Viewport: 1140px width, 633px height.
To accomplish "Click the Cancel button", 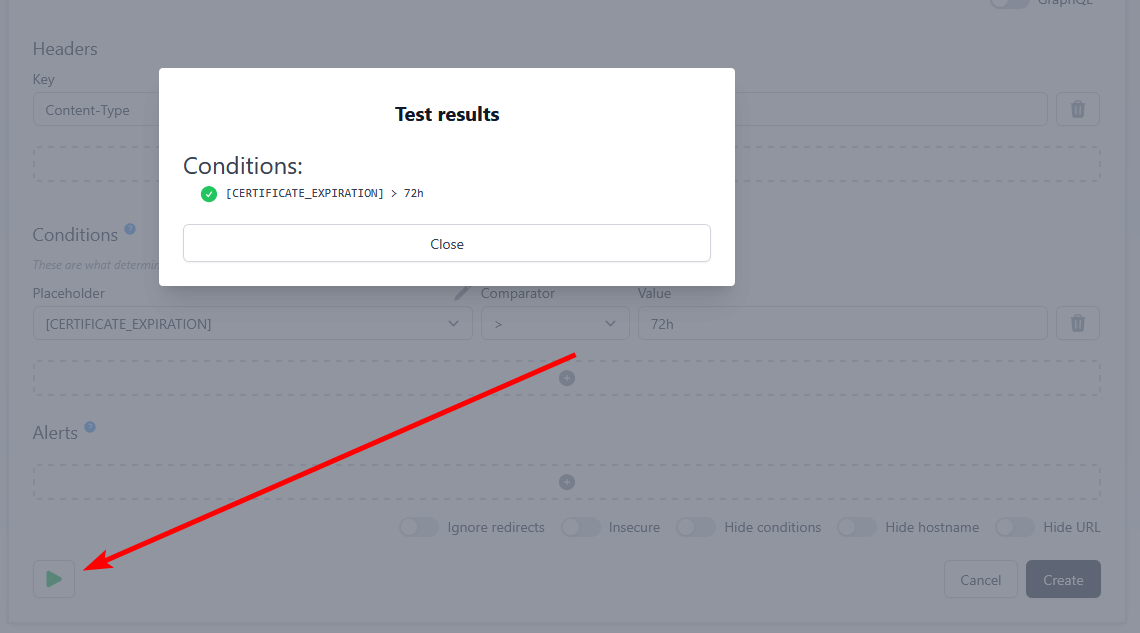I will point(980,580).
